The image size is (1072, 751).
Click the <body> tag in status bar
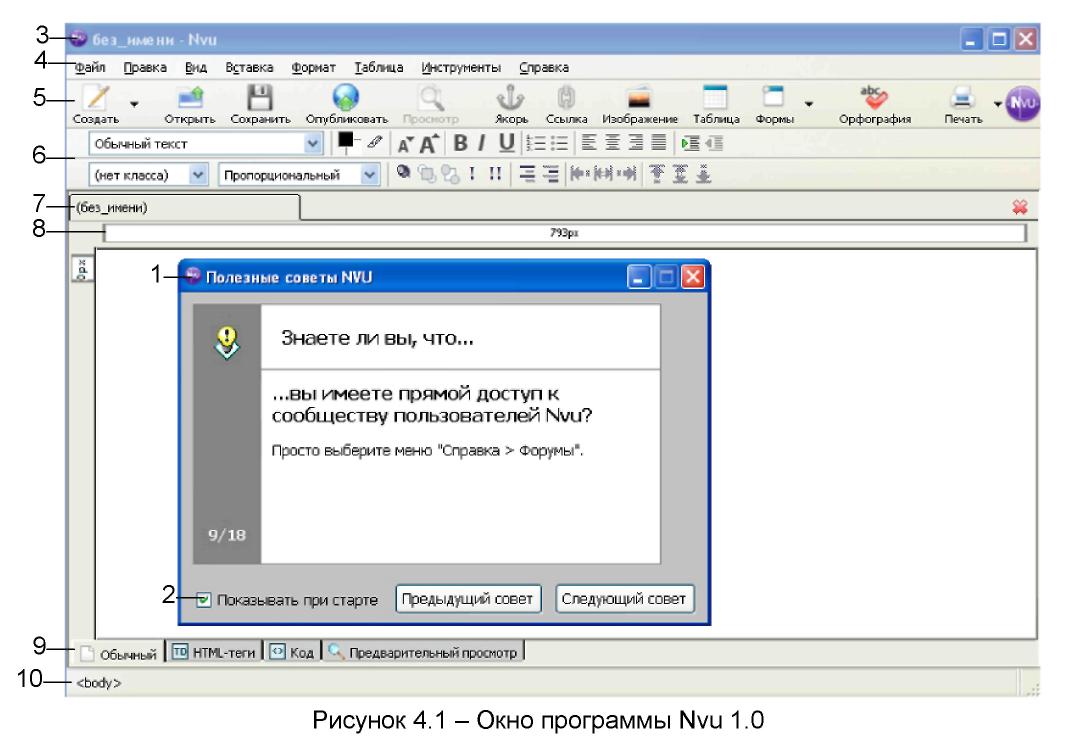point(99,683)
